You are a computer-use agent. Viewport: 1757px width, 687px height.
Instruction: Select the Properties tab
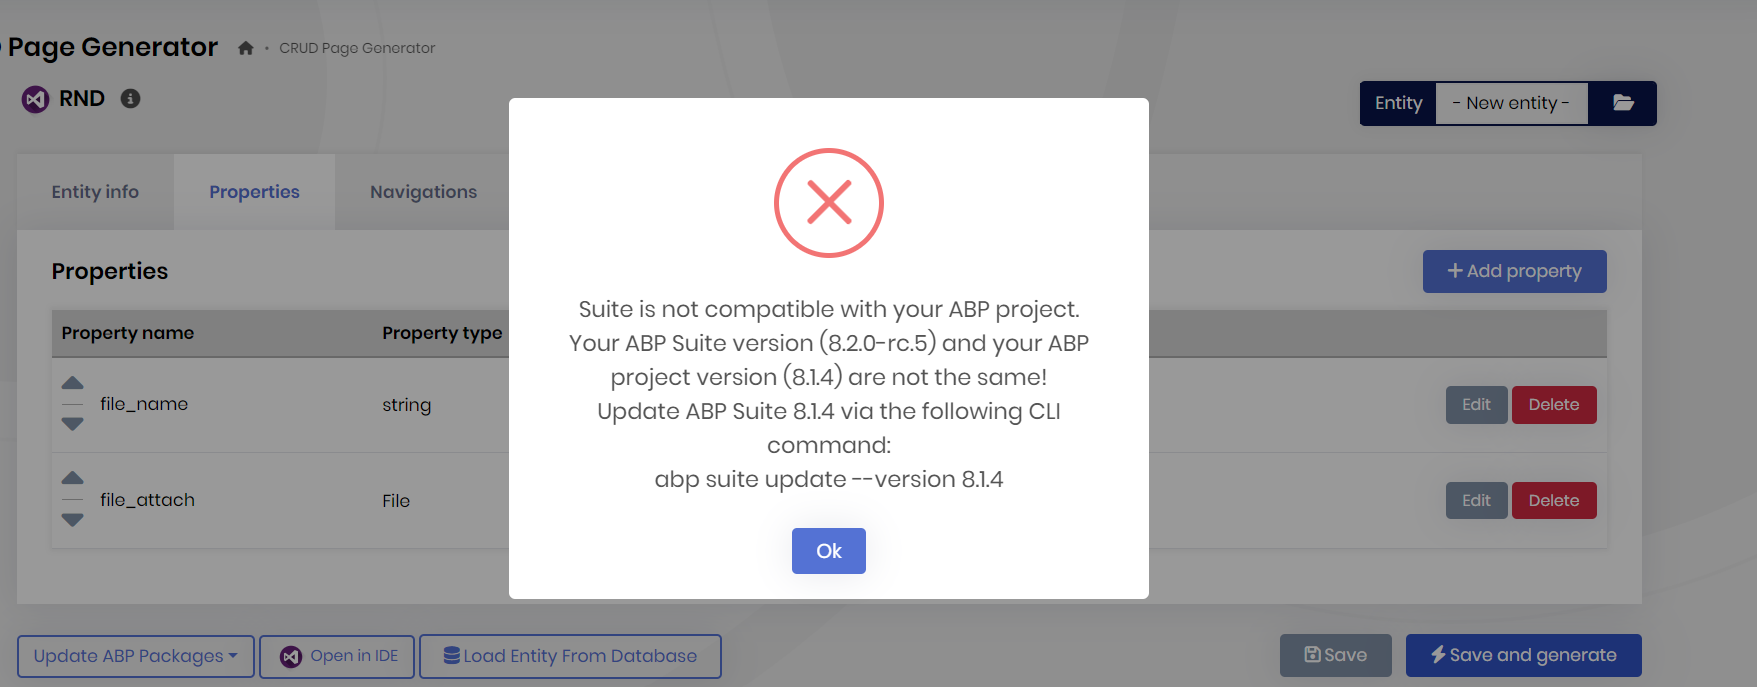coord(254,192)
